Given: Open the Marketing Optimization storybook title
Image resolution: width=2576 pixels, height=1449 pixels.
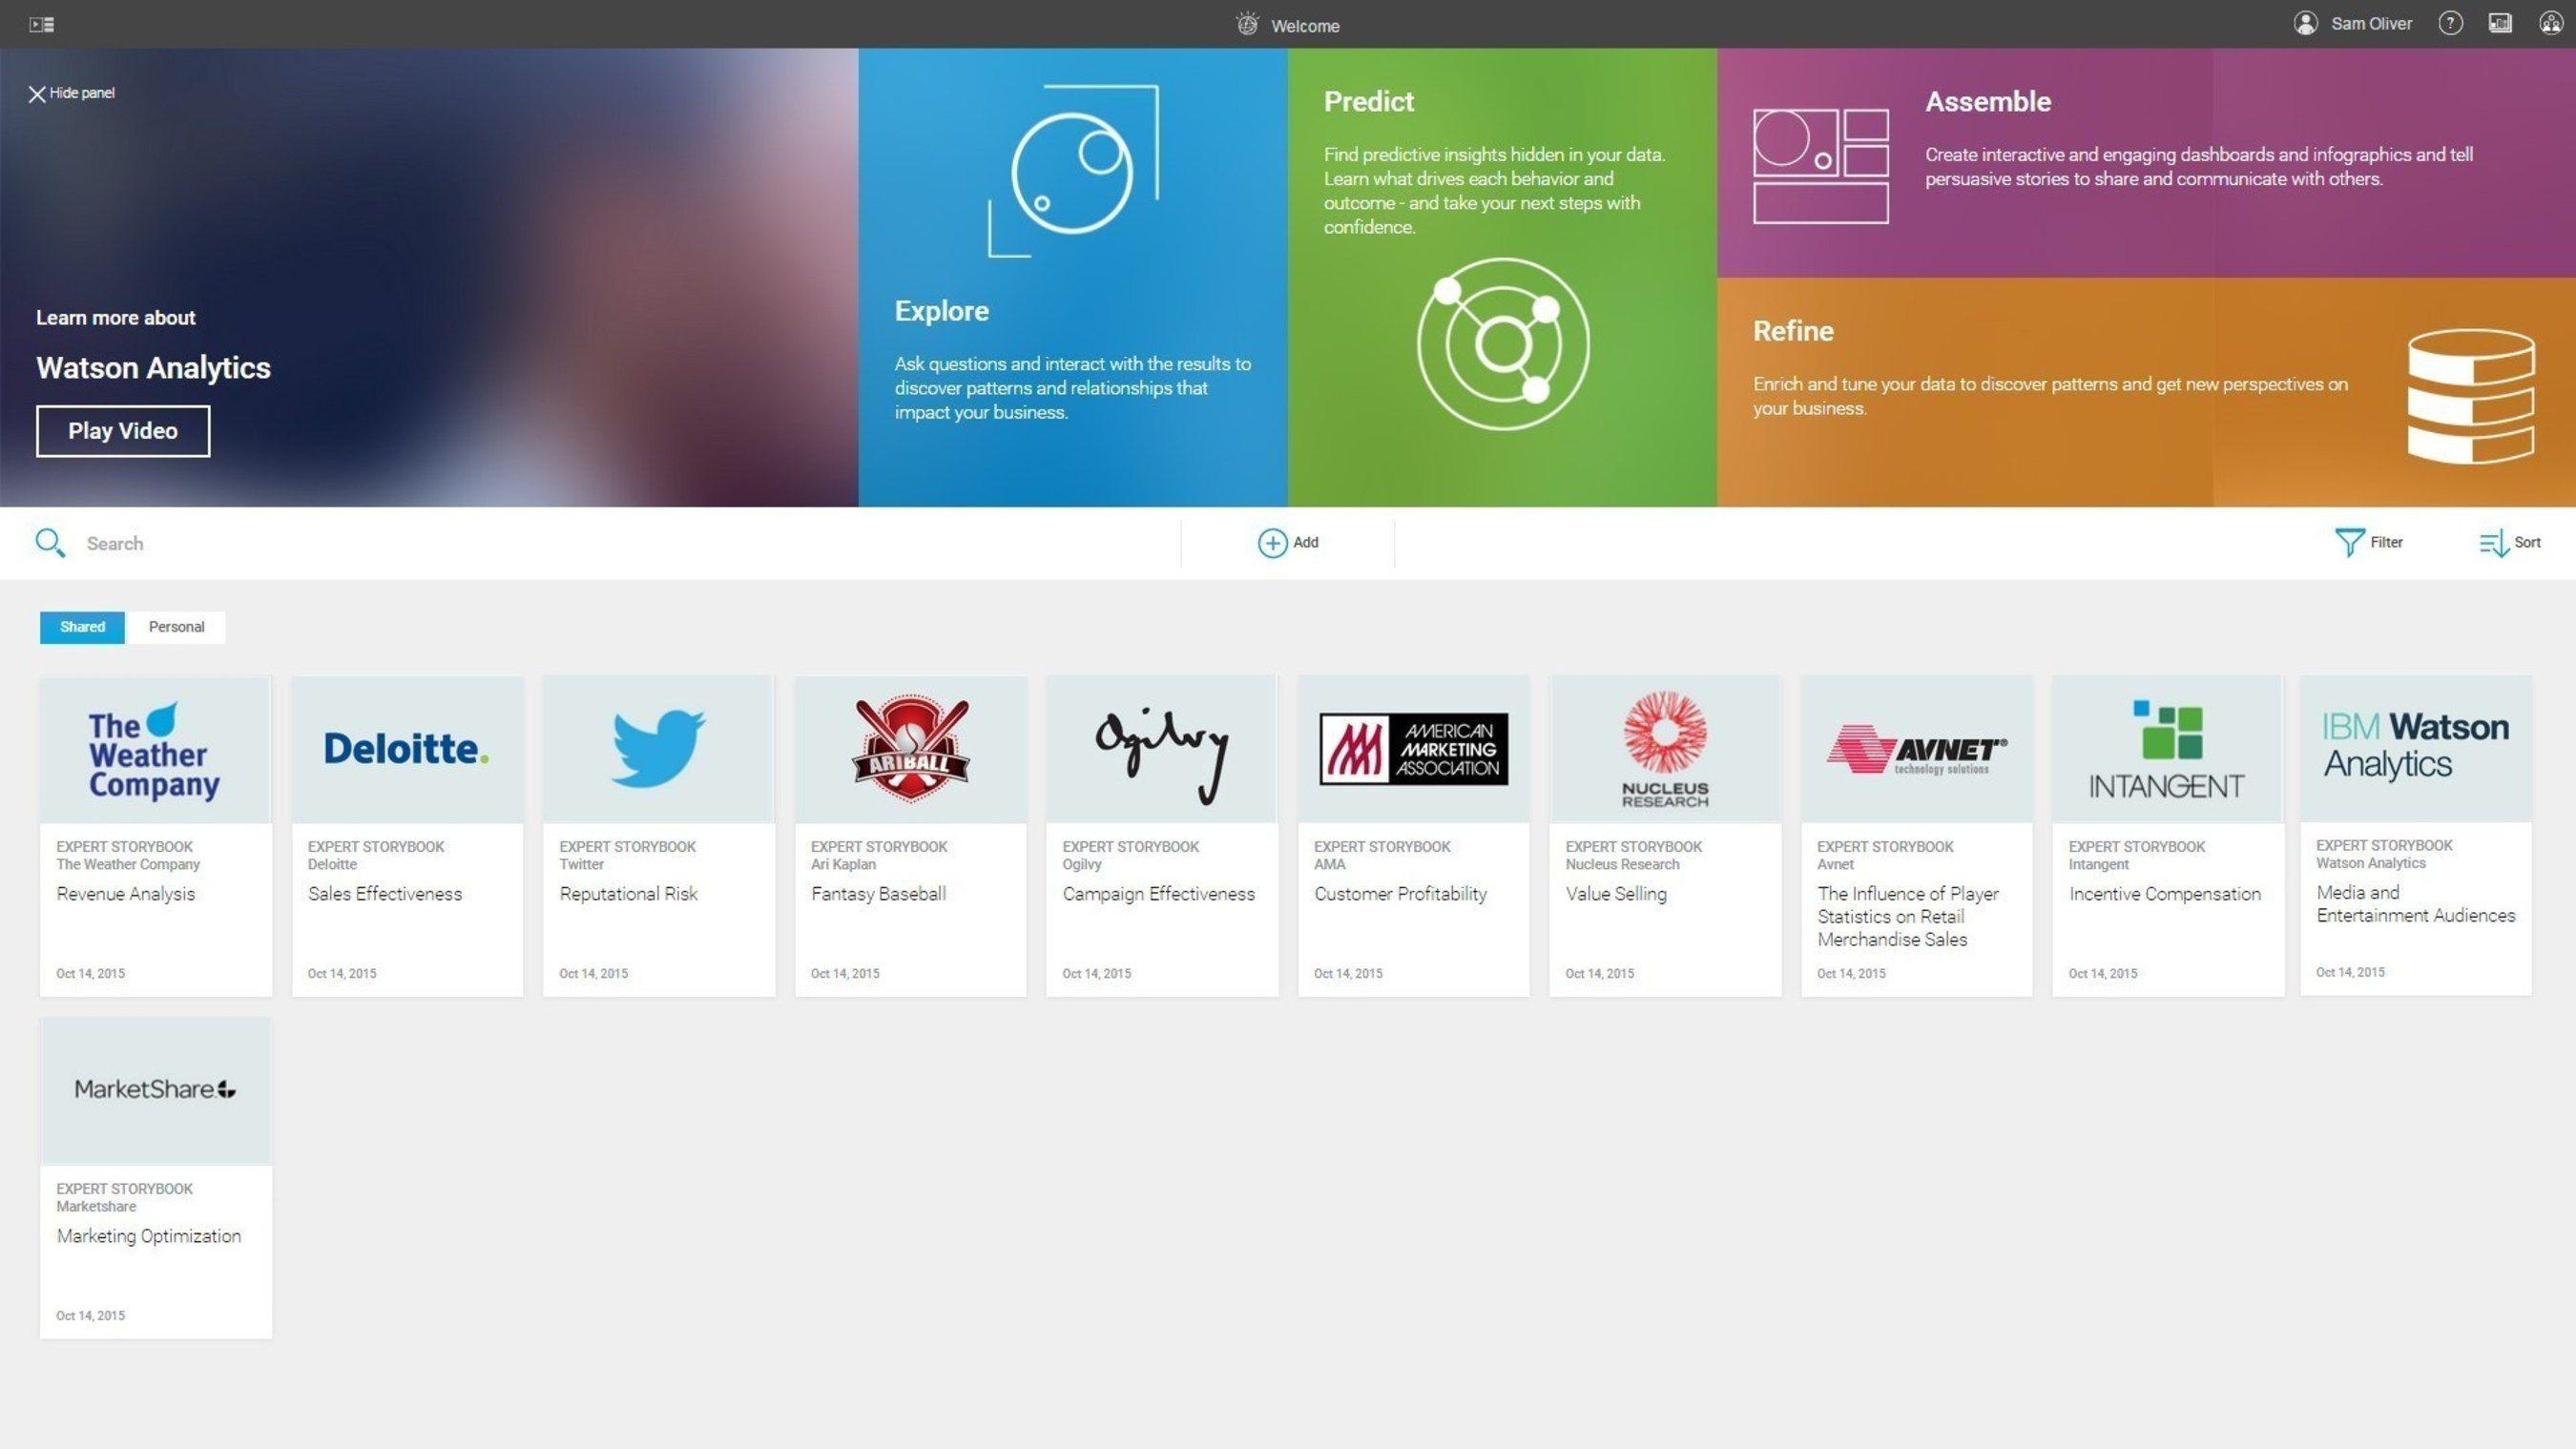Looking at the screenshot, I should (x=149, y=1236).
